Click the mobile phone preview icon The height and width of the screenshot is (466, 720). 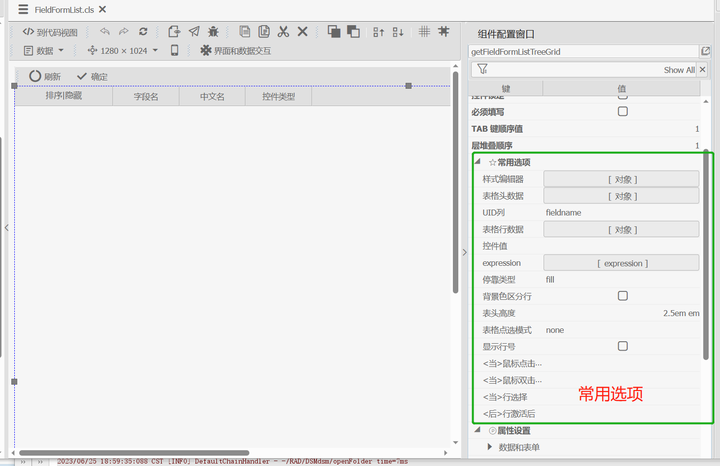click(174, 50)
